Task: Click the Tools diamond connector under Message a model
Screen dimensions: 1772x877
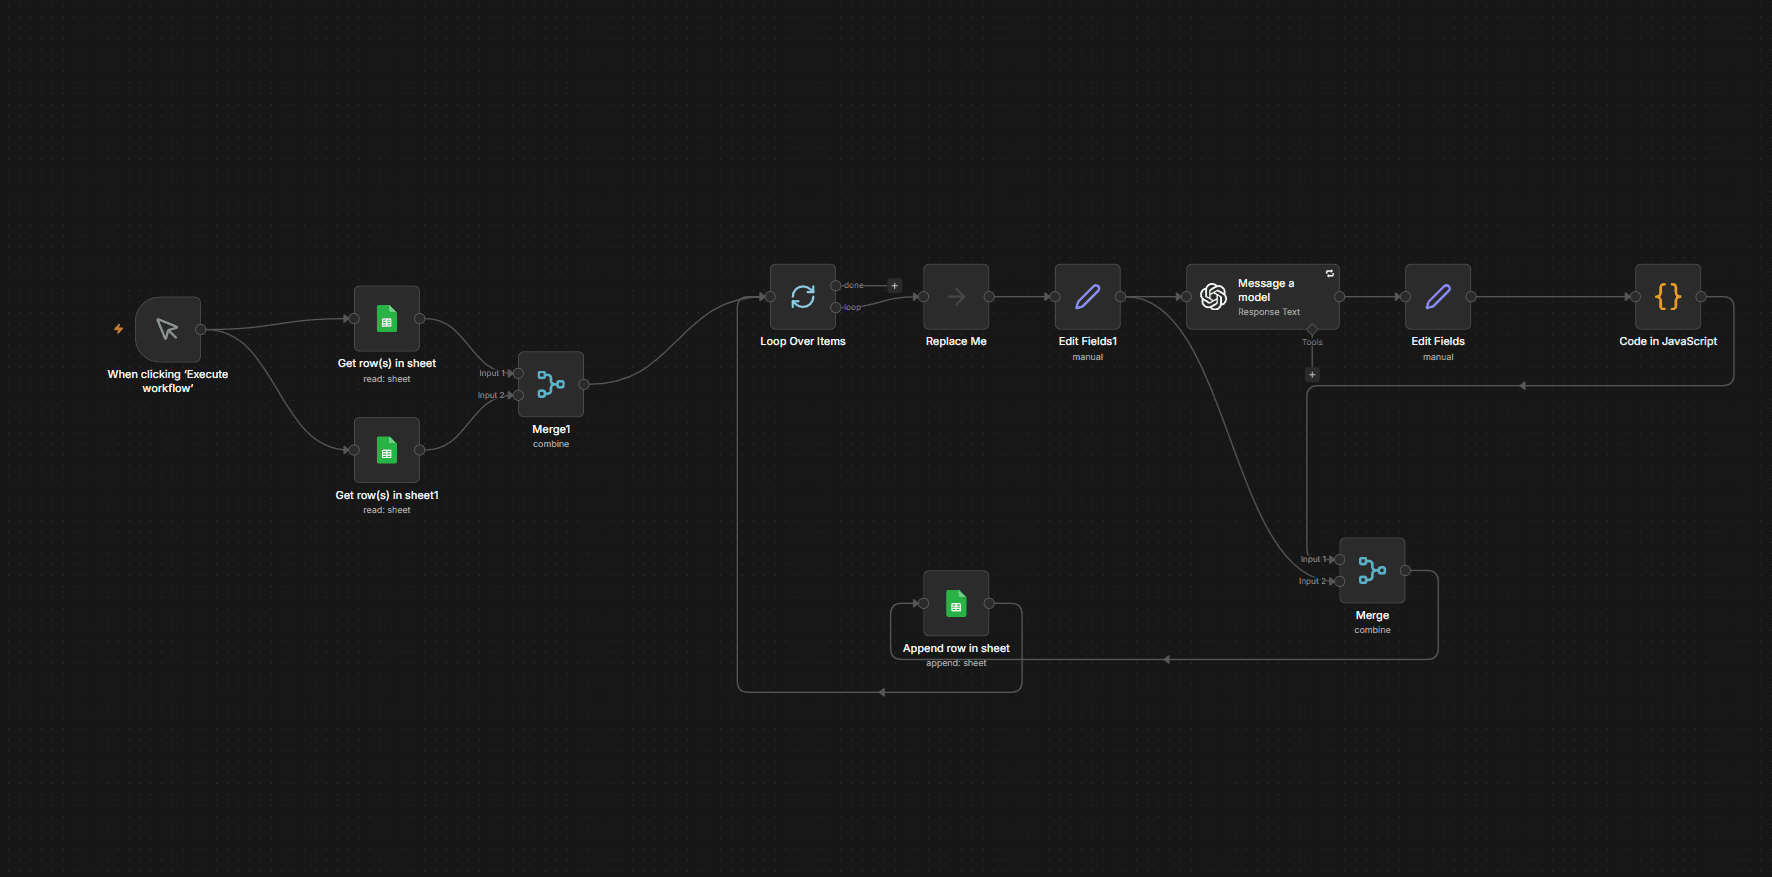Action: (x=1312, y=329)
